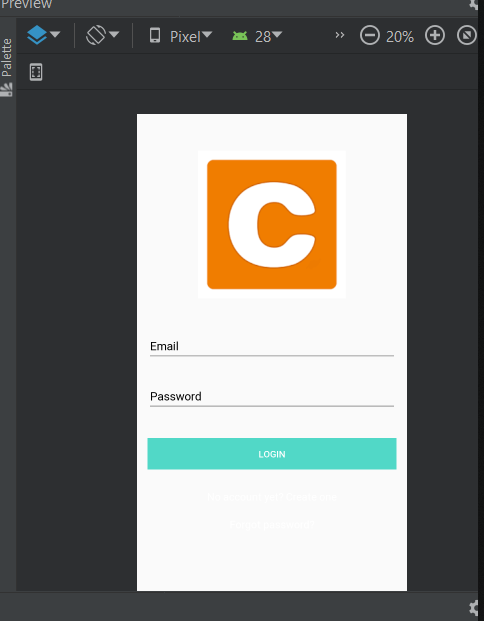Zoom out with the minus icon
Viewport: 484px width, 621px height.
(x=370, y=36)
